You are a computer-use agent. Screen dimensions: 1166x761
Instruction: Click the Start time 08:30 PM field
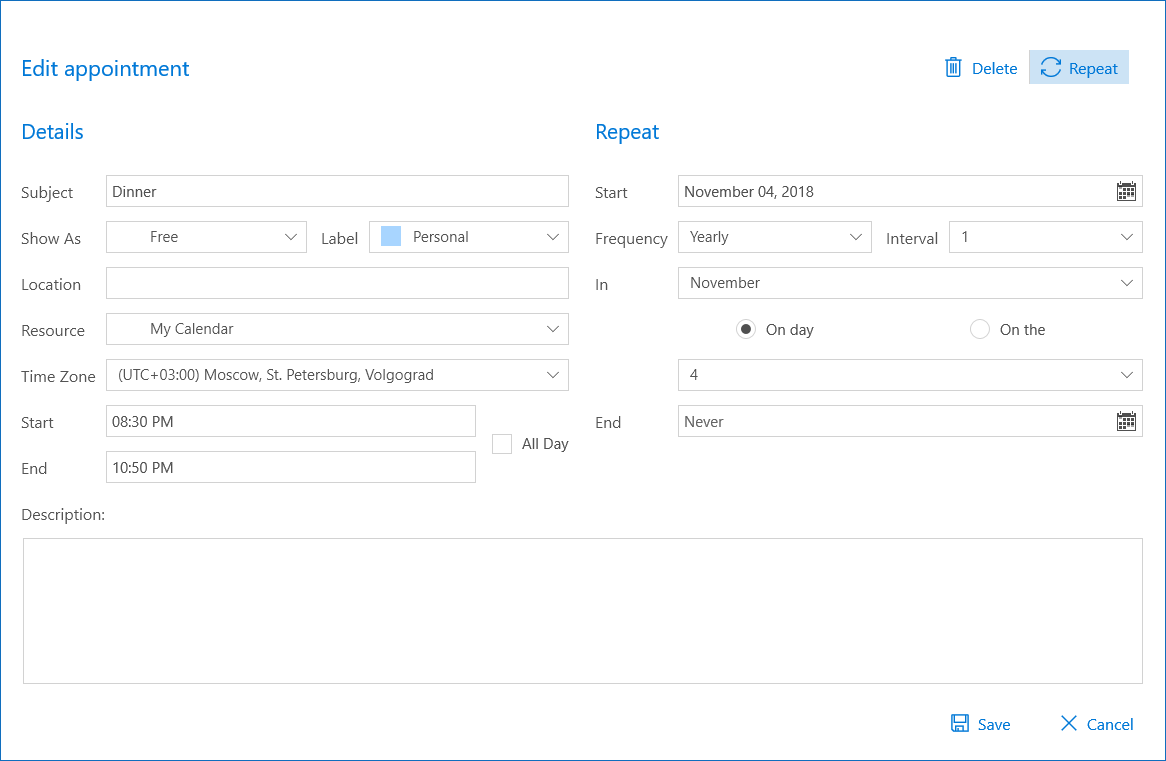click(x=291, y=421)
